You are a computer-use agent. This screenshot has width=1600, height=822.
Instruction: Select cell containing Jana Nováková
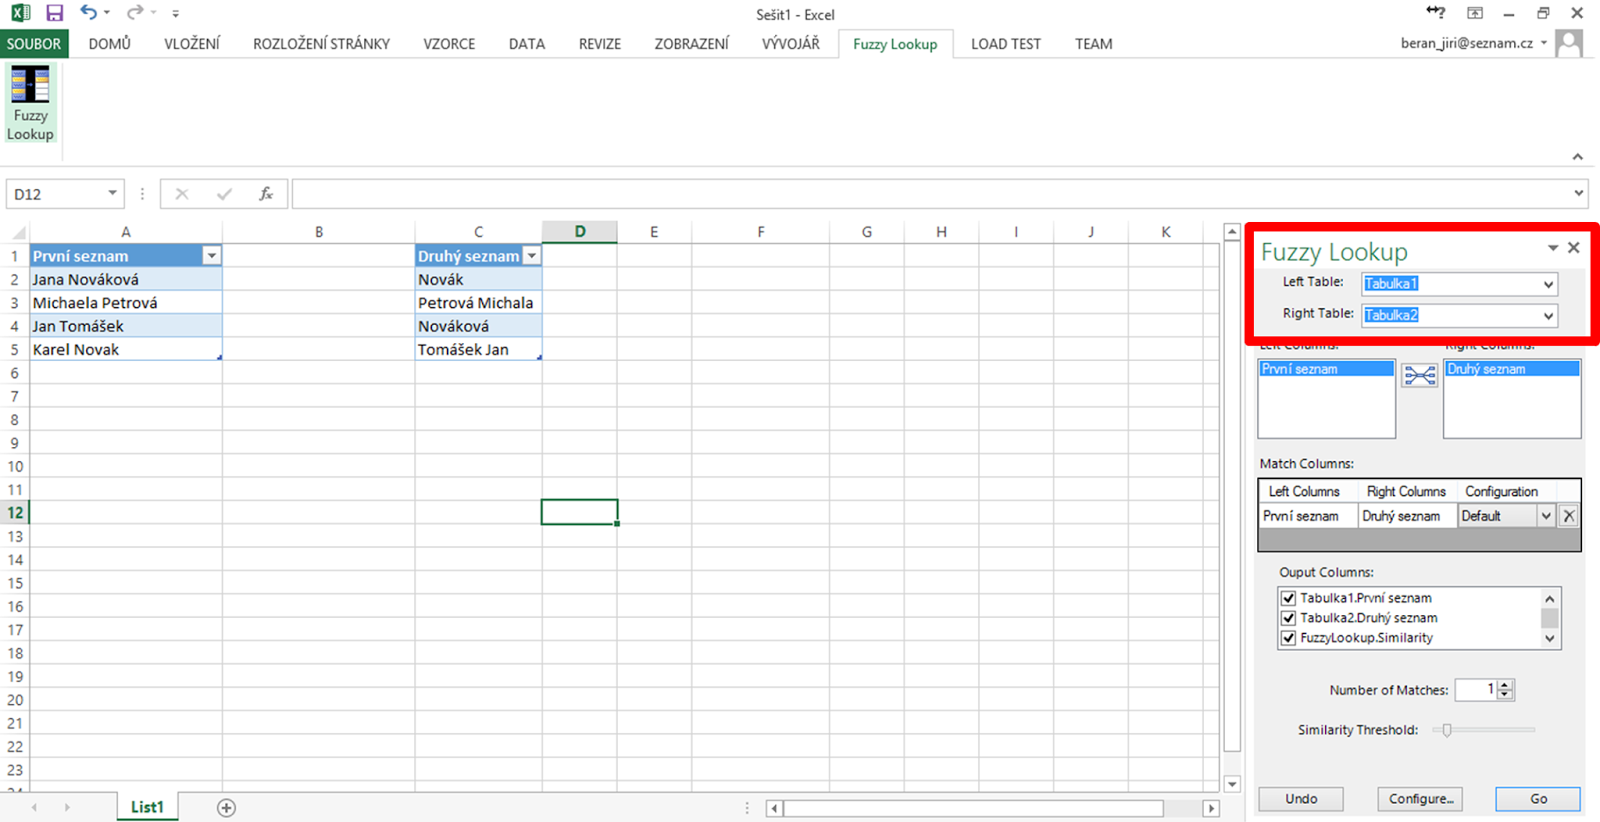[x=126, y=280]
